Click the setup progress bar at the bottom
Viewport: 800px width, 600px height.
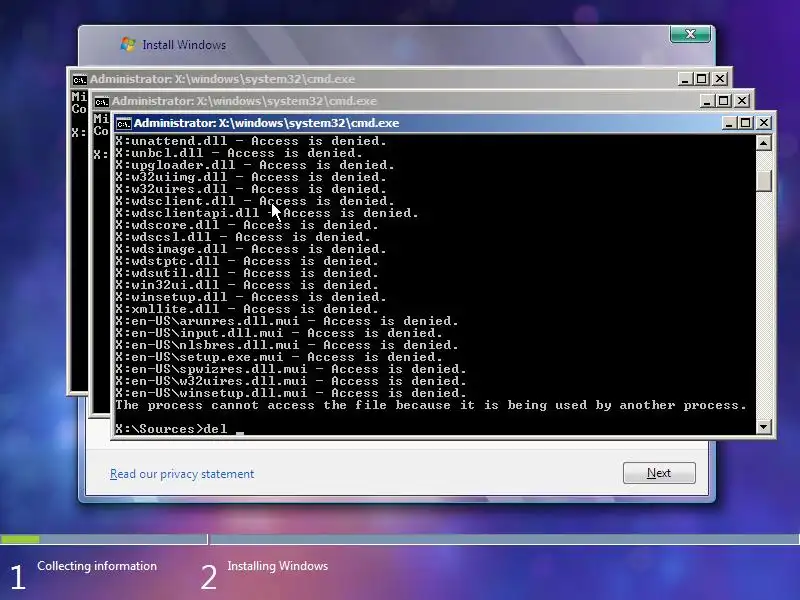[x=400, y=539]
